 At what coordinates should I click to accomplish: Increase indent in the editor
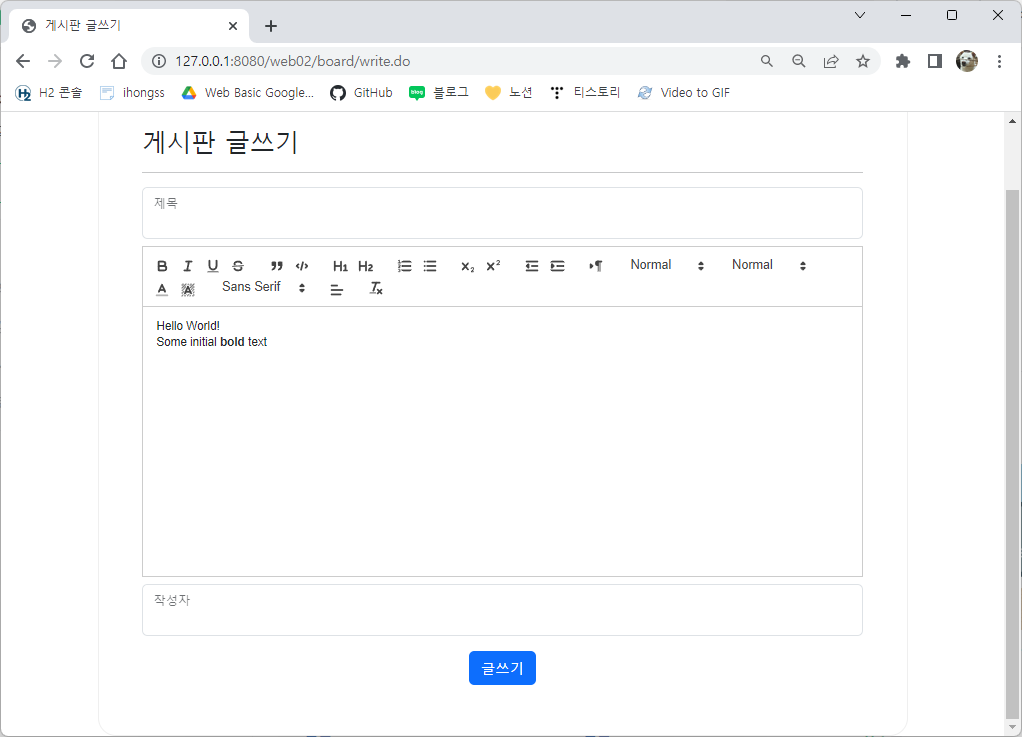click(x=557, y=266)
